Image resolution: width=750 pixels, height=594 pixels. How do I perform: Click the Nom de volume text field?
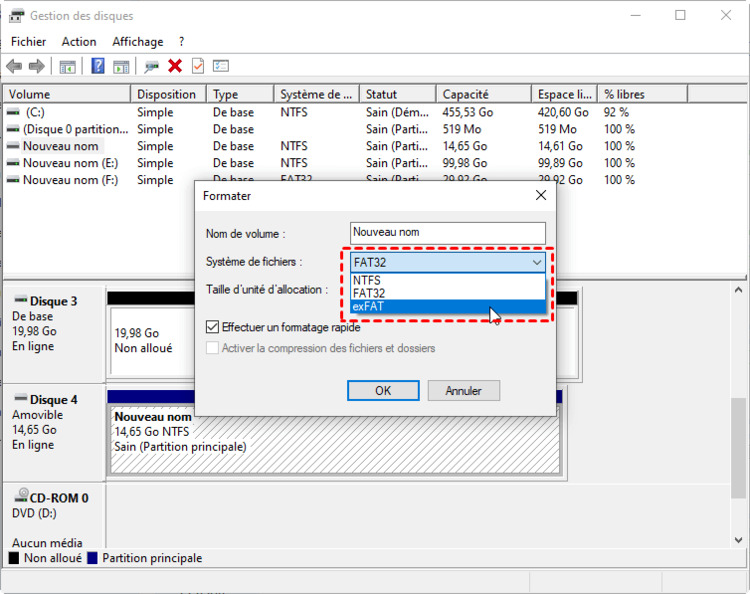448,233
